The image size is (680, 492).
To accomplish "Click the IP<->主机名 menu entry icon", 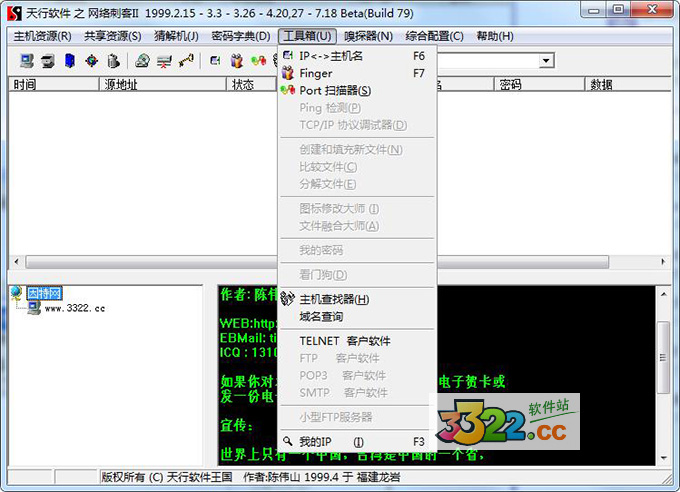I will (288, 56).
